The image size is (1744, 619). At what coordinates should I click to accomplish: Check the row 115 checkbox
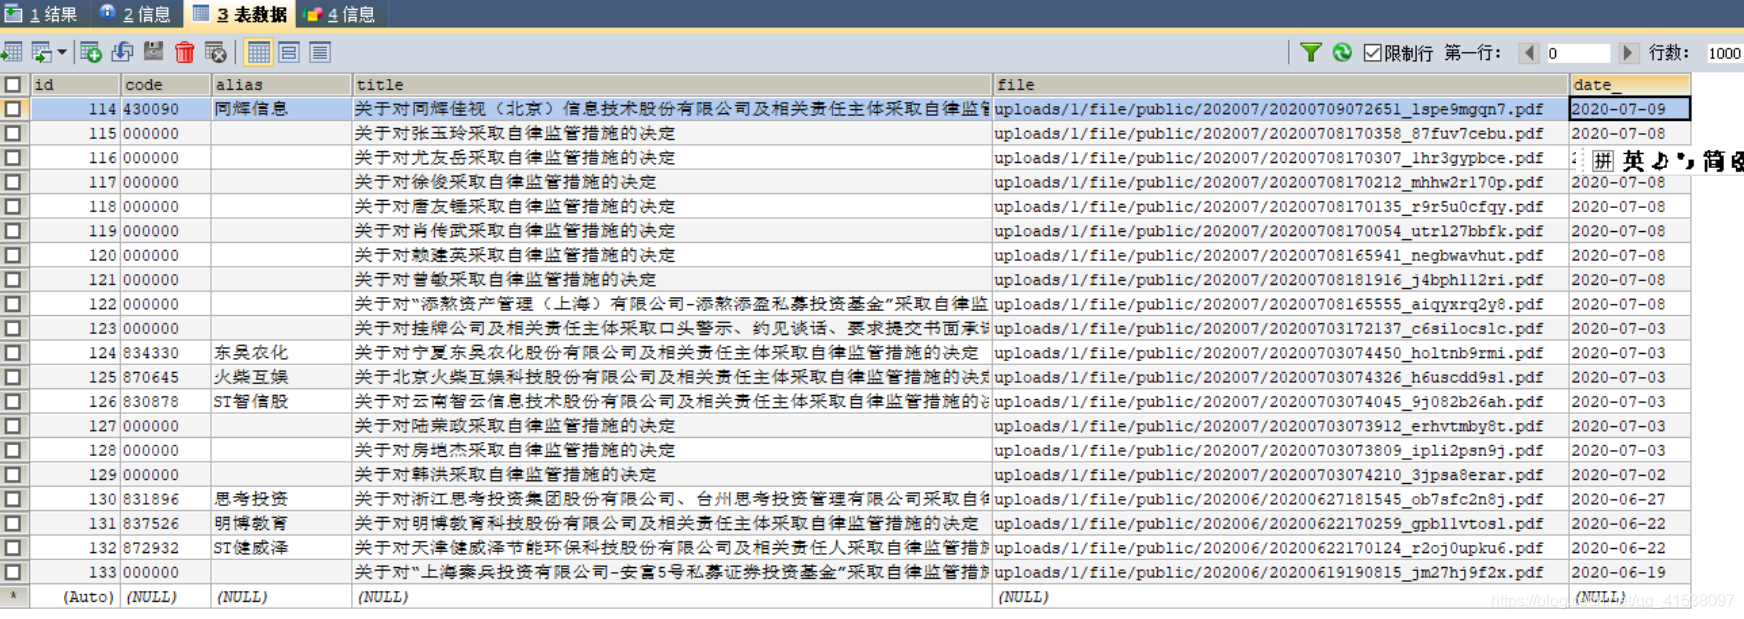point(13,133)
